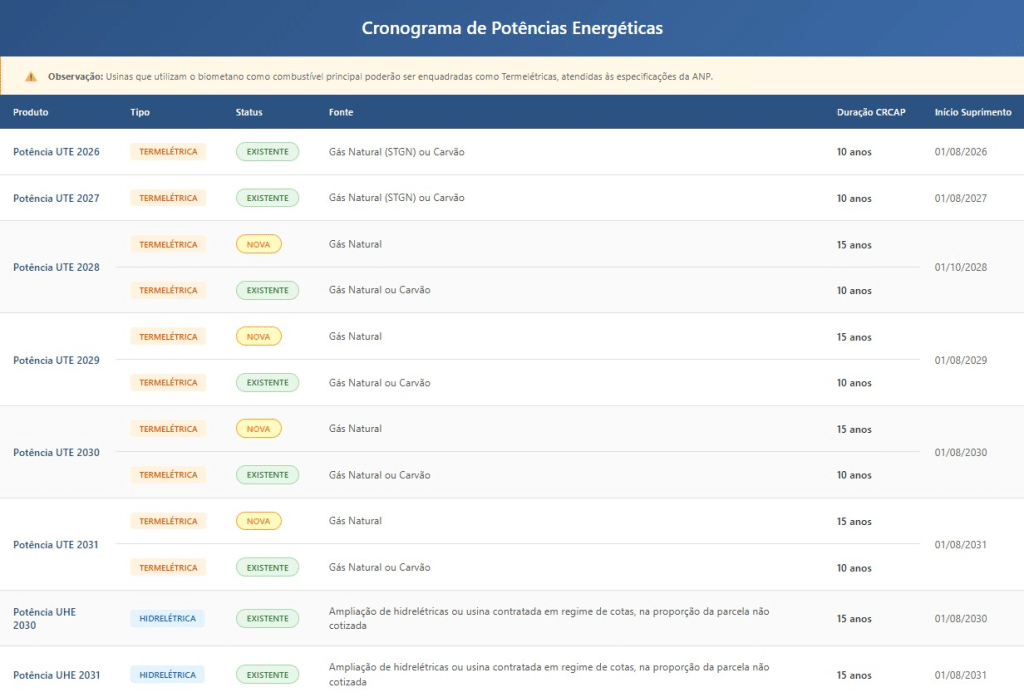
Task: Click the Início Suprimento column header
Action: coord(973,112)
